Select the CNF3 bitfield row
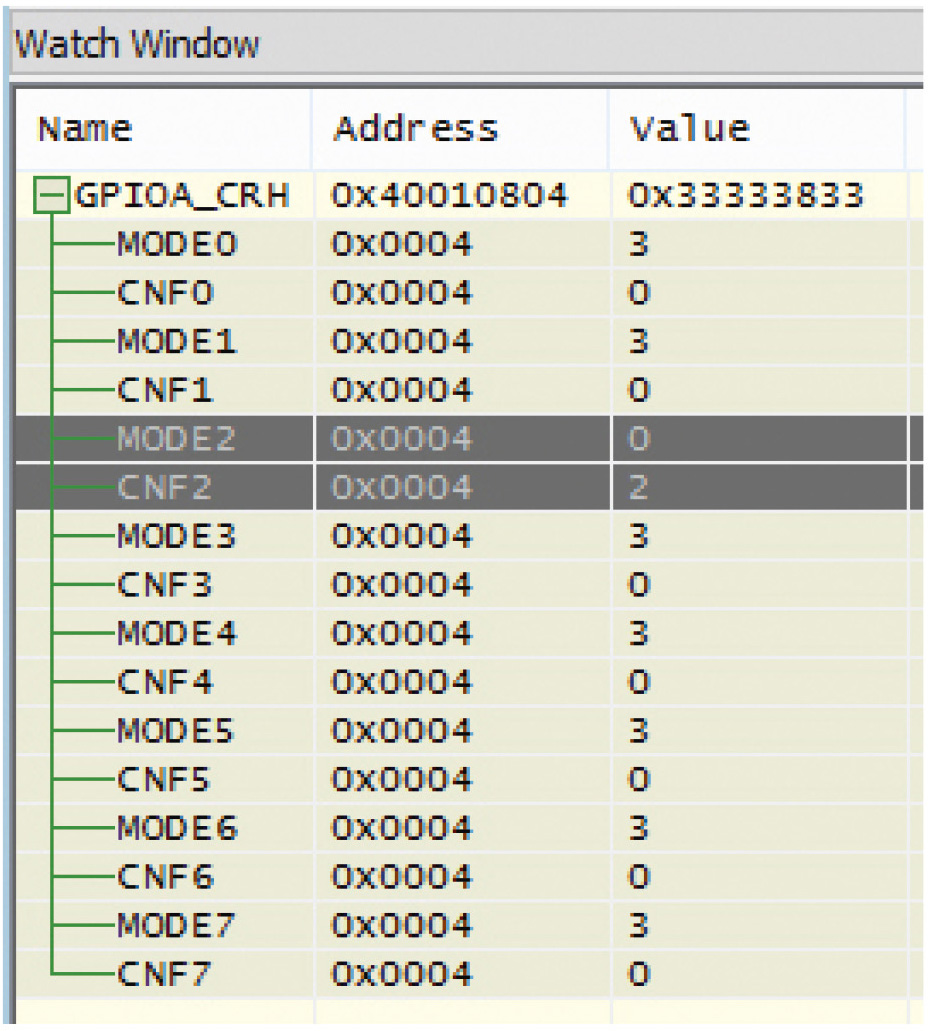 pyautogui.click(x=469, y=585)
